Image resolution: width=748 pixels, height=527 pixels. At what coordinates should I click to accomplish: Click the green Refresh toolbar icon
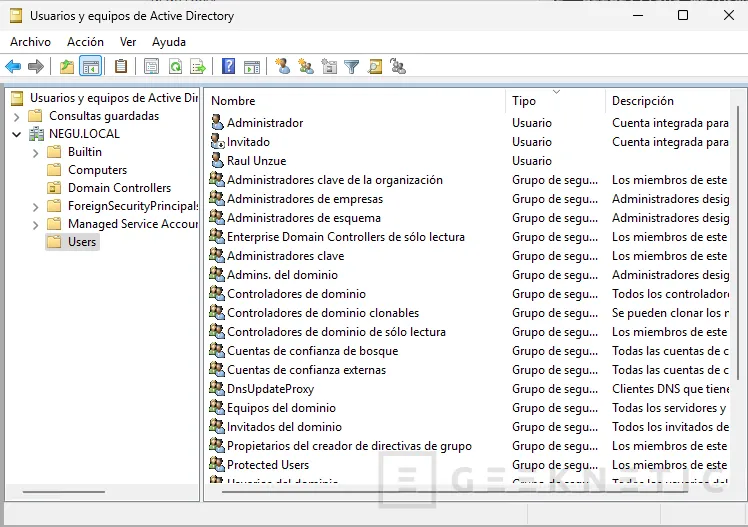[175, 66]
